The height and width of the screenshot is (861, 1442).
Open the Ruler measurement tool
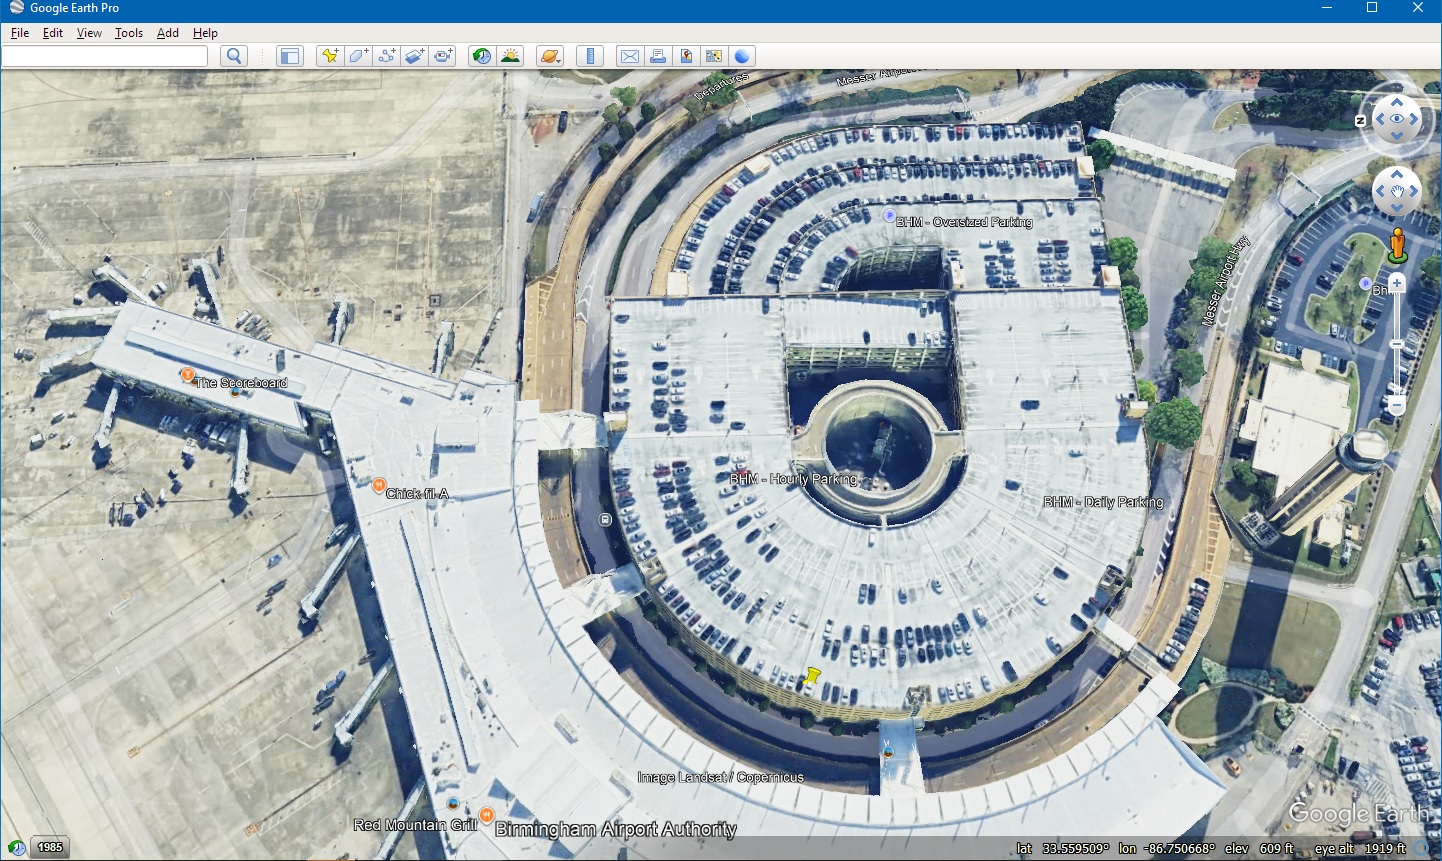click(590, 56)
